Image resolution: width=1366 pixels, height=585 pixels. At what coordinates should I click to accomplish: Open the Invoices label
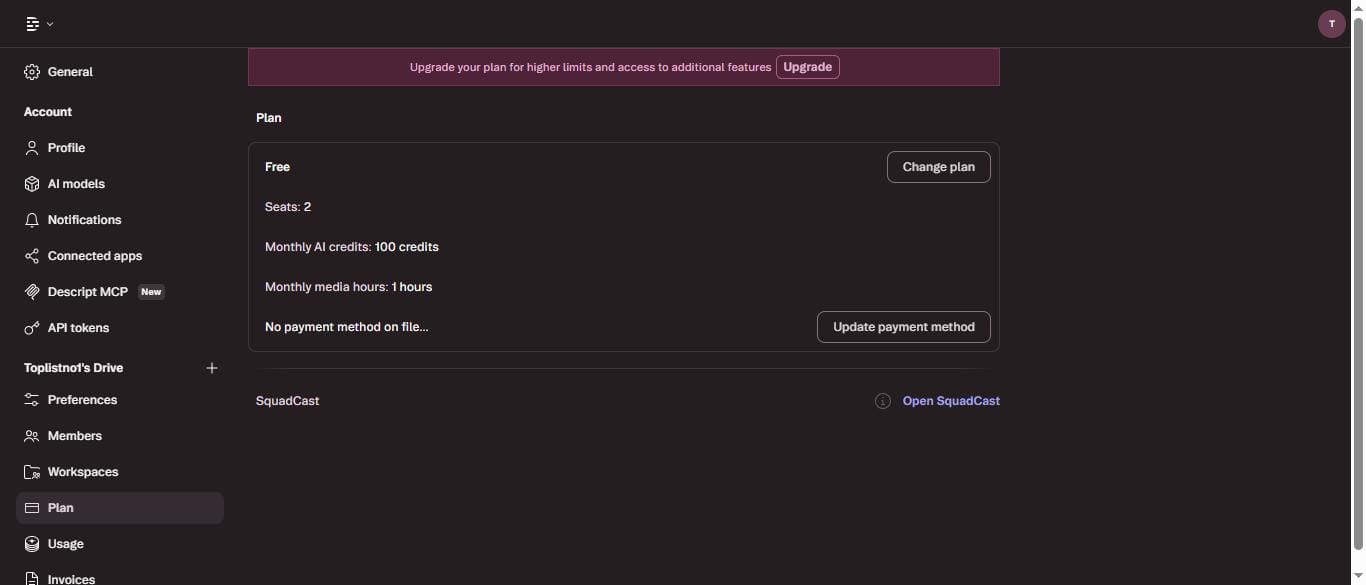(x=71, y=579)
